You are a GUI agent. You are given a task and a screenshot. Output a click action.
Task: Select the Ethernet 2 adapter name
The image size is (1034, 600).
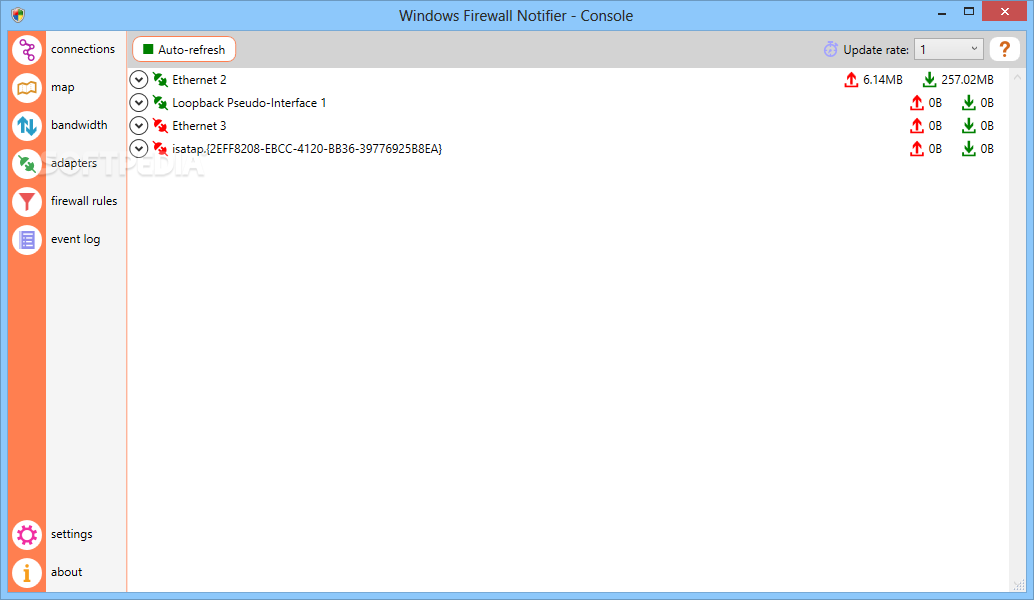[x=199, y=80]
